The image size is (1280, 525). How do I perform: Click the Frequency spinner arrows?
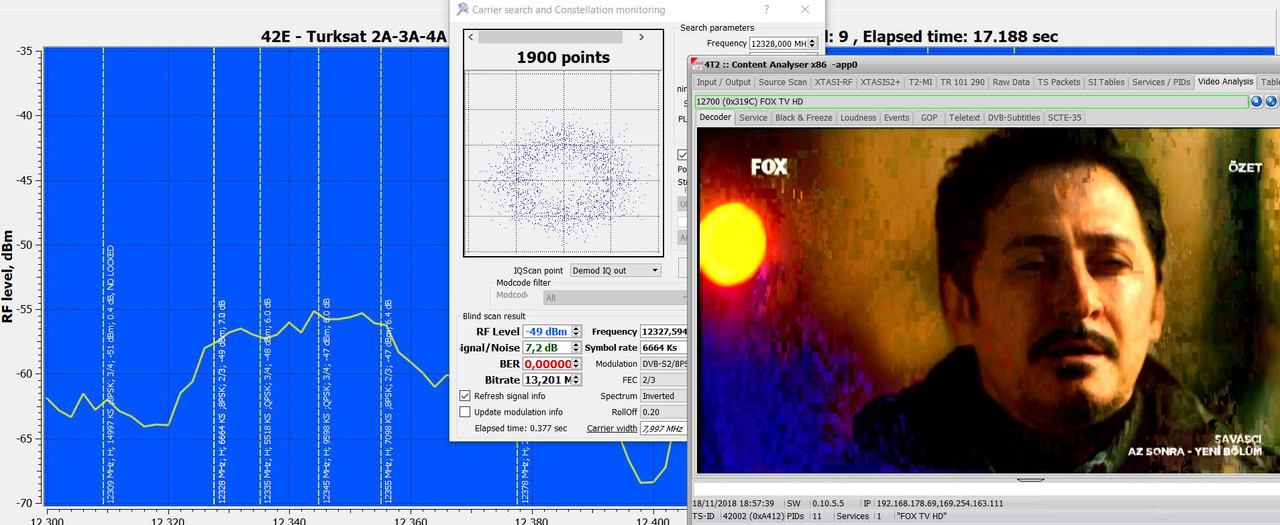click(813, 43)
